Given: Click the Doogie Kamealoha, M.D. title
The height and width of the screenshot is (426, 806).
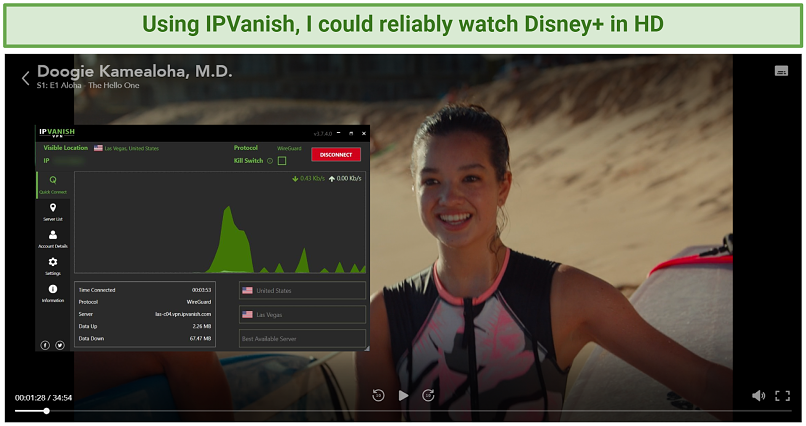Looking at the screenshot, I should (x=135, y=71).
